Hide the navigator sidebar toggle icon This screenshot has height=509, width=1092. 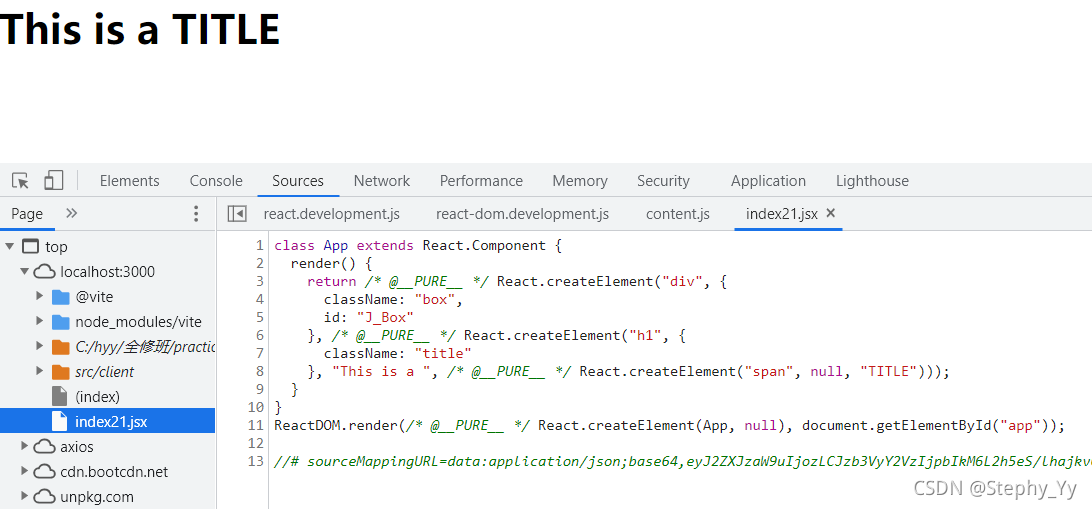237,214
